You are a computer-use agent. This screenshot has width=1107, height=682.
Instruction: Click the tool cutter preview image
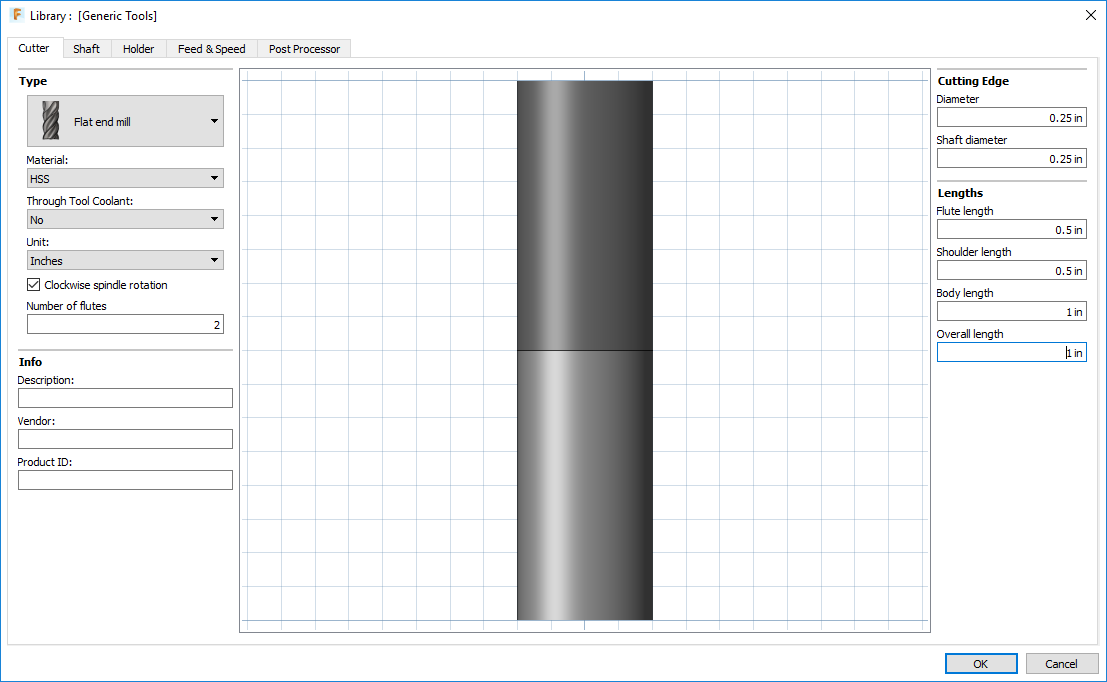tap(585, 350)
